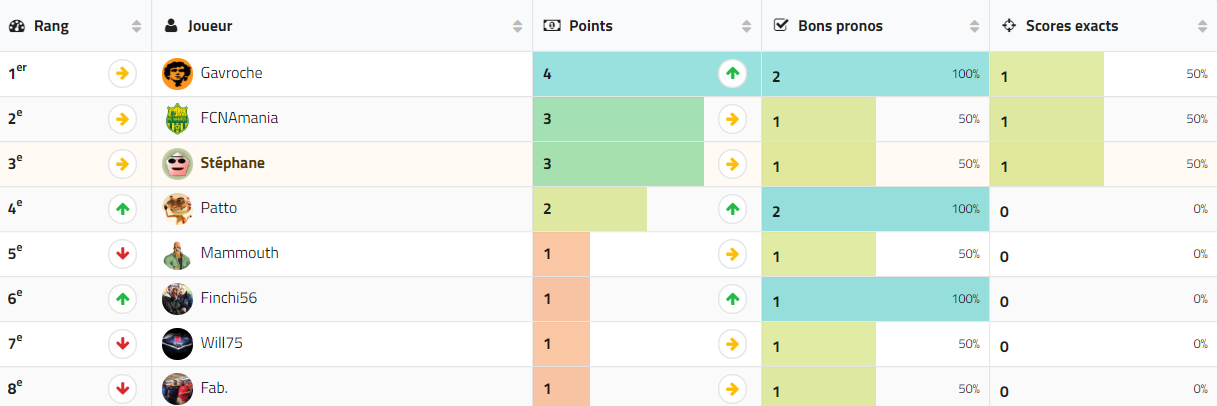This screenshot has height=406, width=1217.
Task: Click Stéphane's avatar icon
Action: [177, 164]
